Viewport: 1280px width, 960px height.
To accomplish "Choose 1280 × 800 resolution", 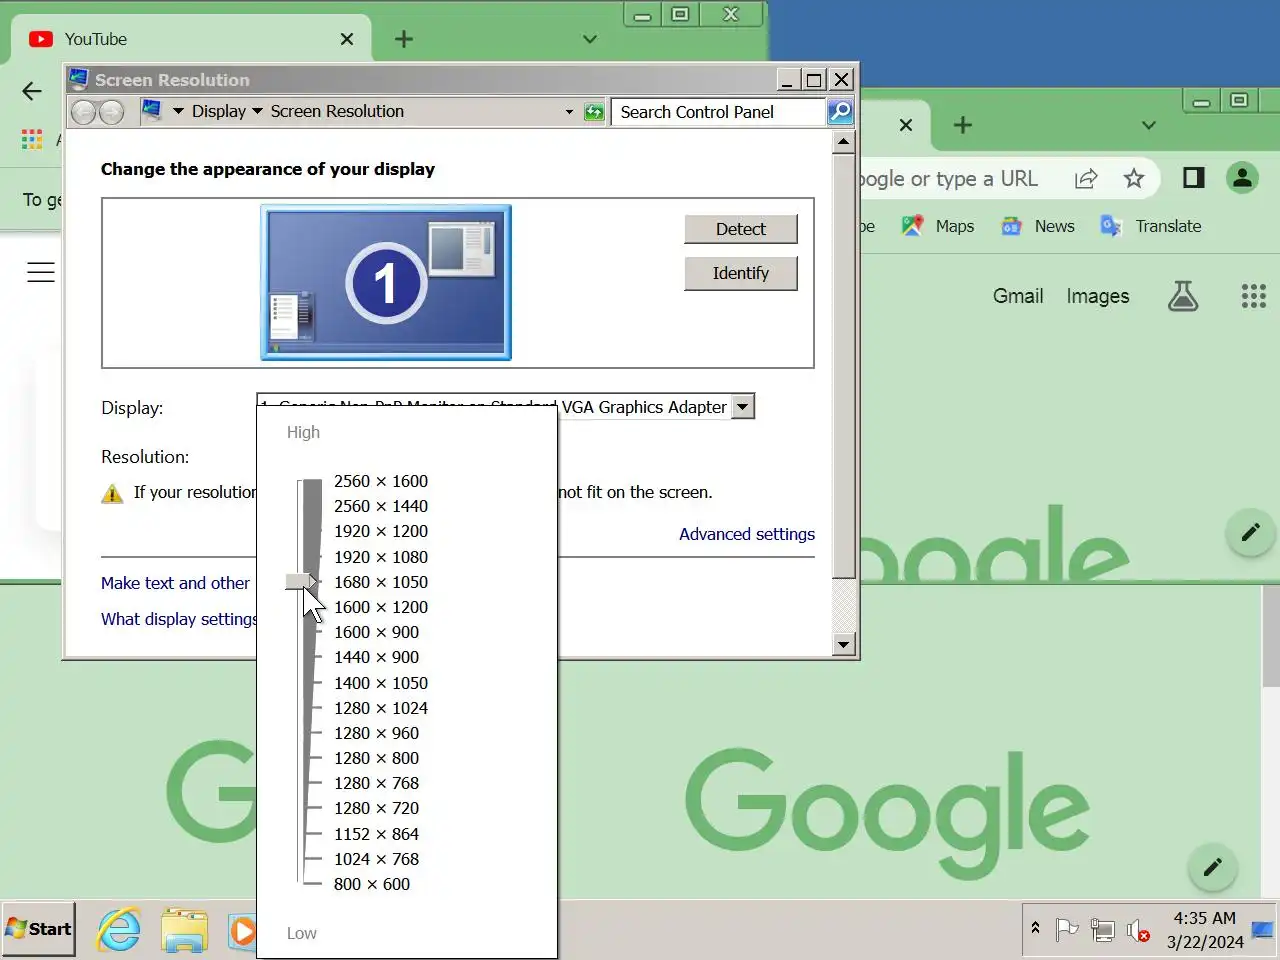I will point(376,758).
